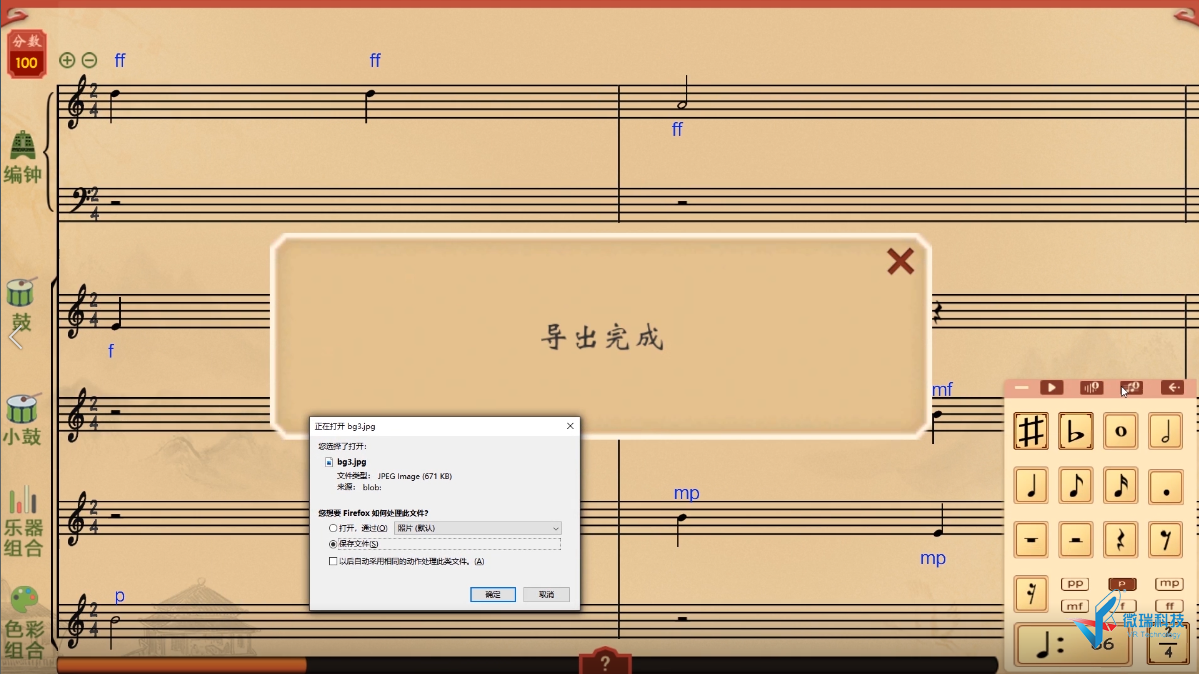Select the quarter rest tool
This screenshot has width=1199, height=674.
[1120, 540]
